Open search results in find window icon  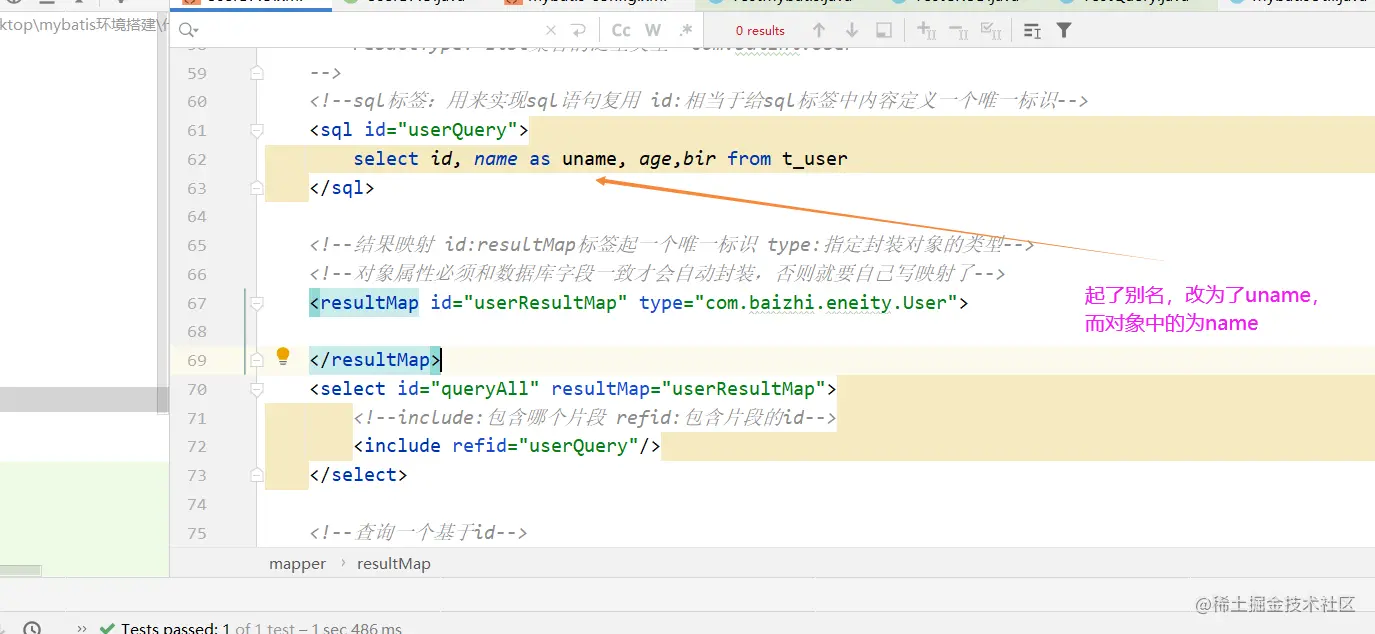pyautogui.click(x=883, y=31)
